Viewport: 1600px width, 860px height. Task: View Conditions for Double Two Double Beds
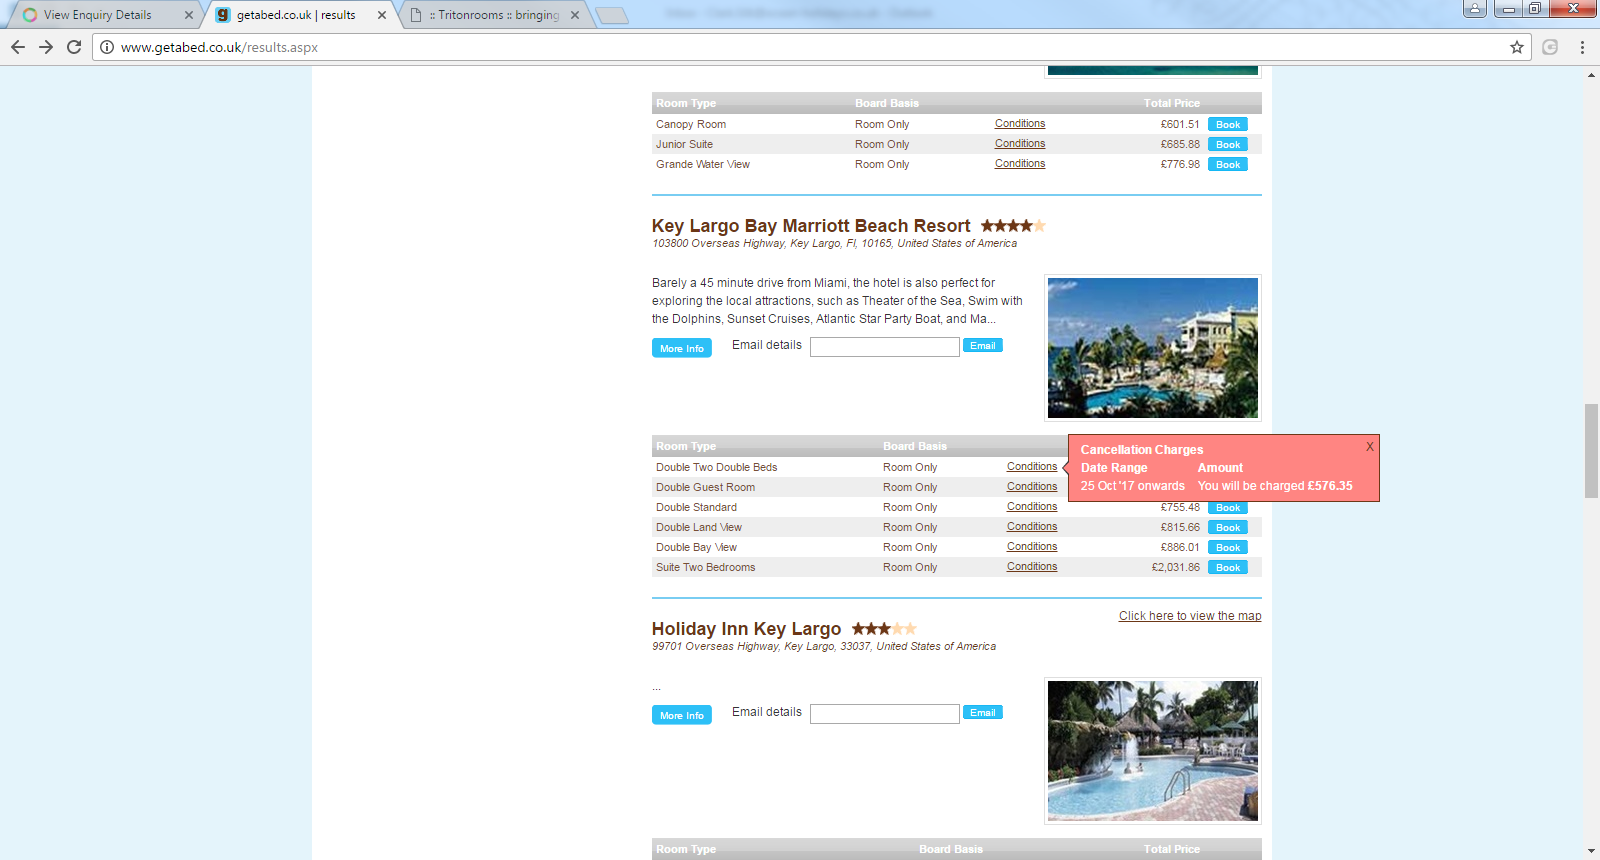pos(1032,467)
